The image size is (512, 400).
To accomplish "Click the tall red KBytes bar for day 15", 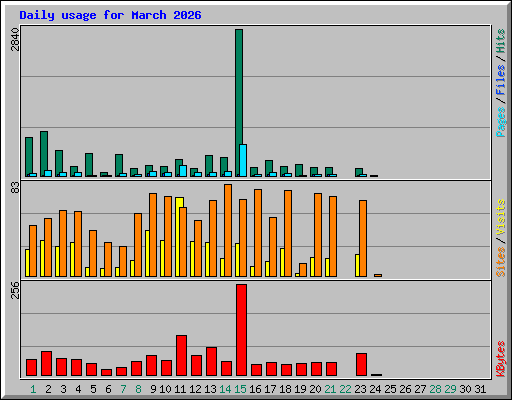I will pyautogui.click(x=241, y=330).
